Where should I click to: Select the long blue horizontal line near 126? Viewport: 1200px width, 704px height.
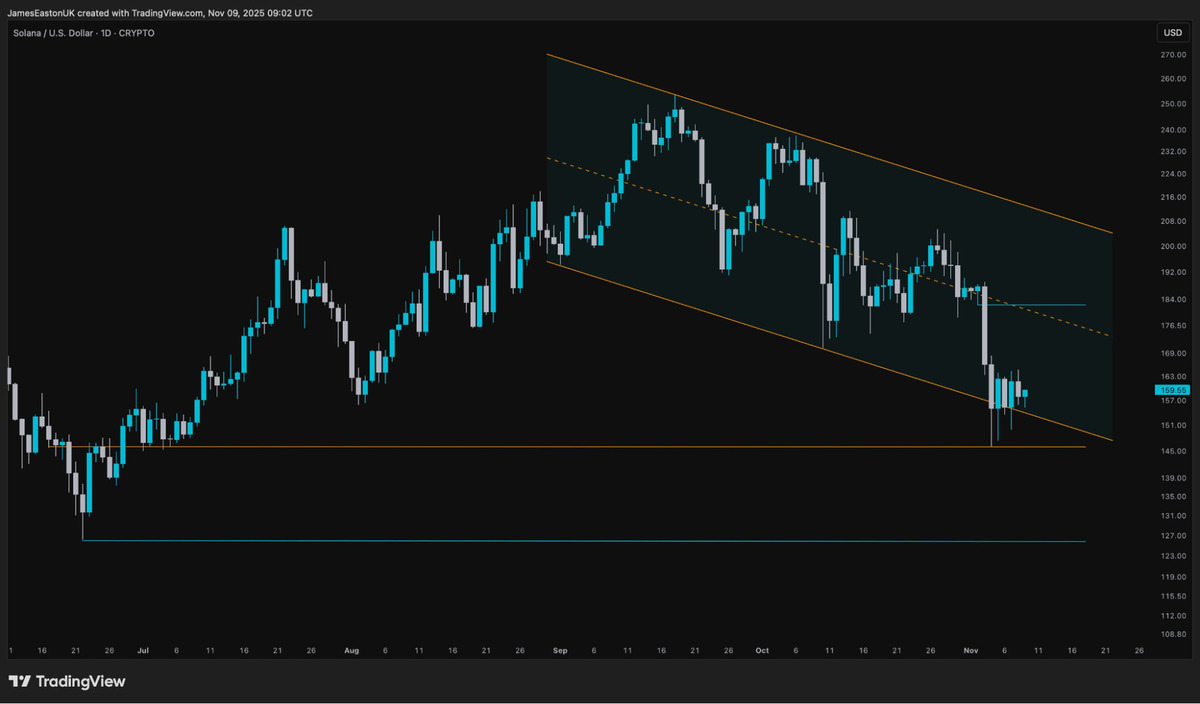(600, 541)
